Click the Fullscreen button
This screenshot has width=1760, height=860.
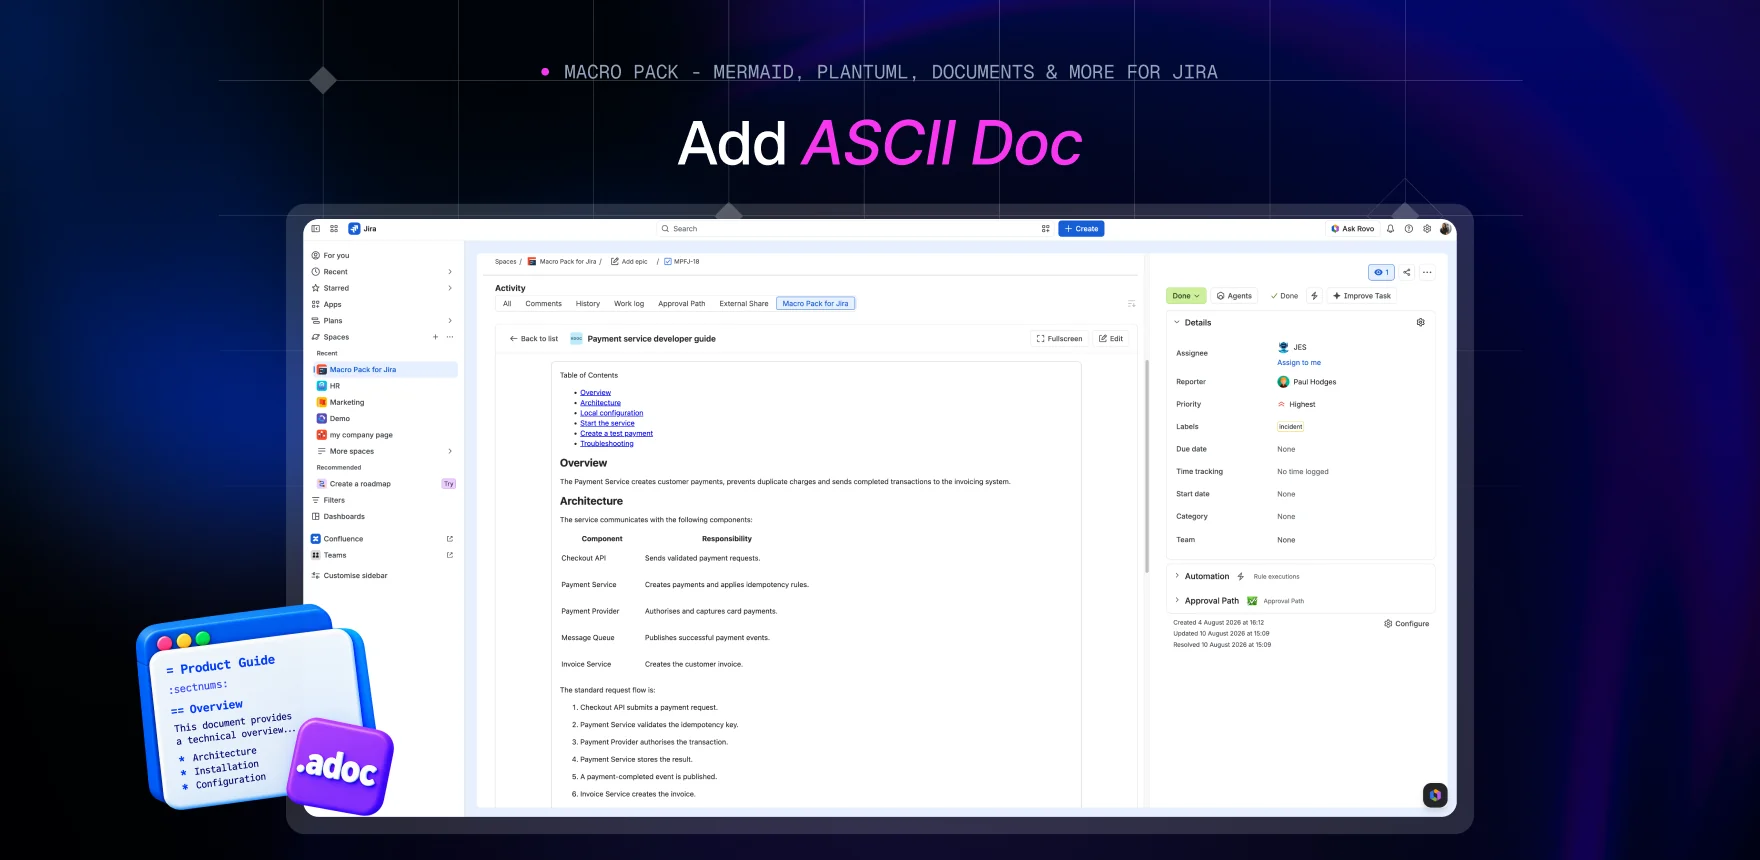pyautogui.click(x=1059, y=339)
